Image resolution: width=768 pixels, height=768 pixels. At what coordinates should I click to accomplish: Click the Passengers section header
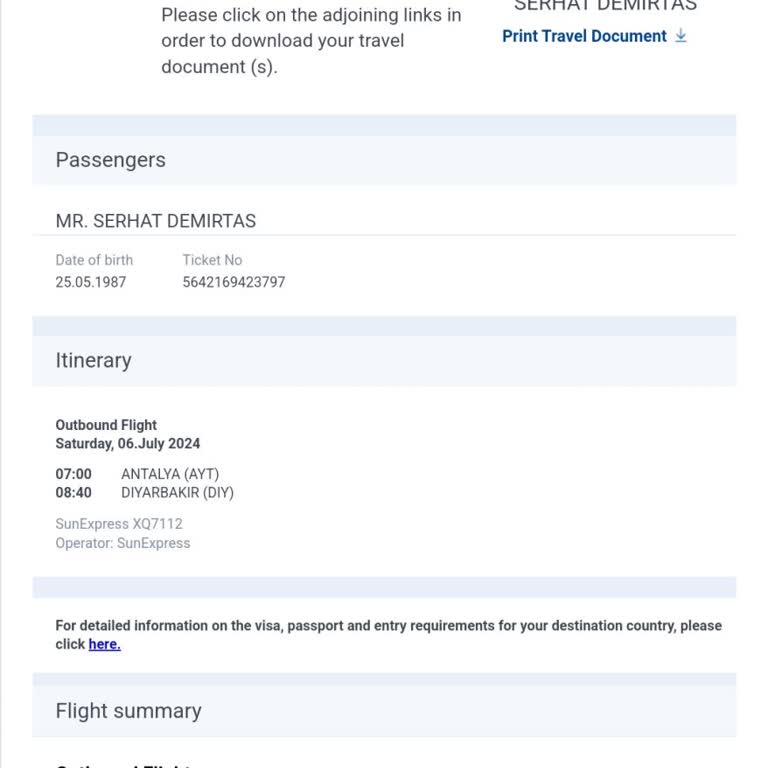tap(111, 160)
